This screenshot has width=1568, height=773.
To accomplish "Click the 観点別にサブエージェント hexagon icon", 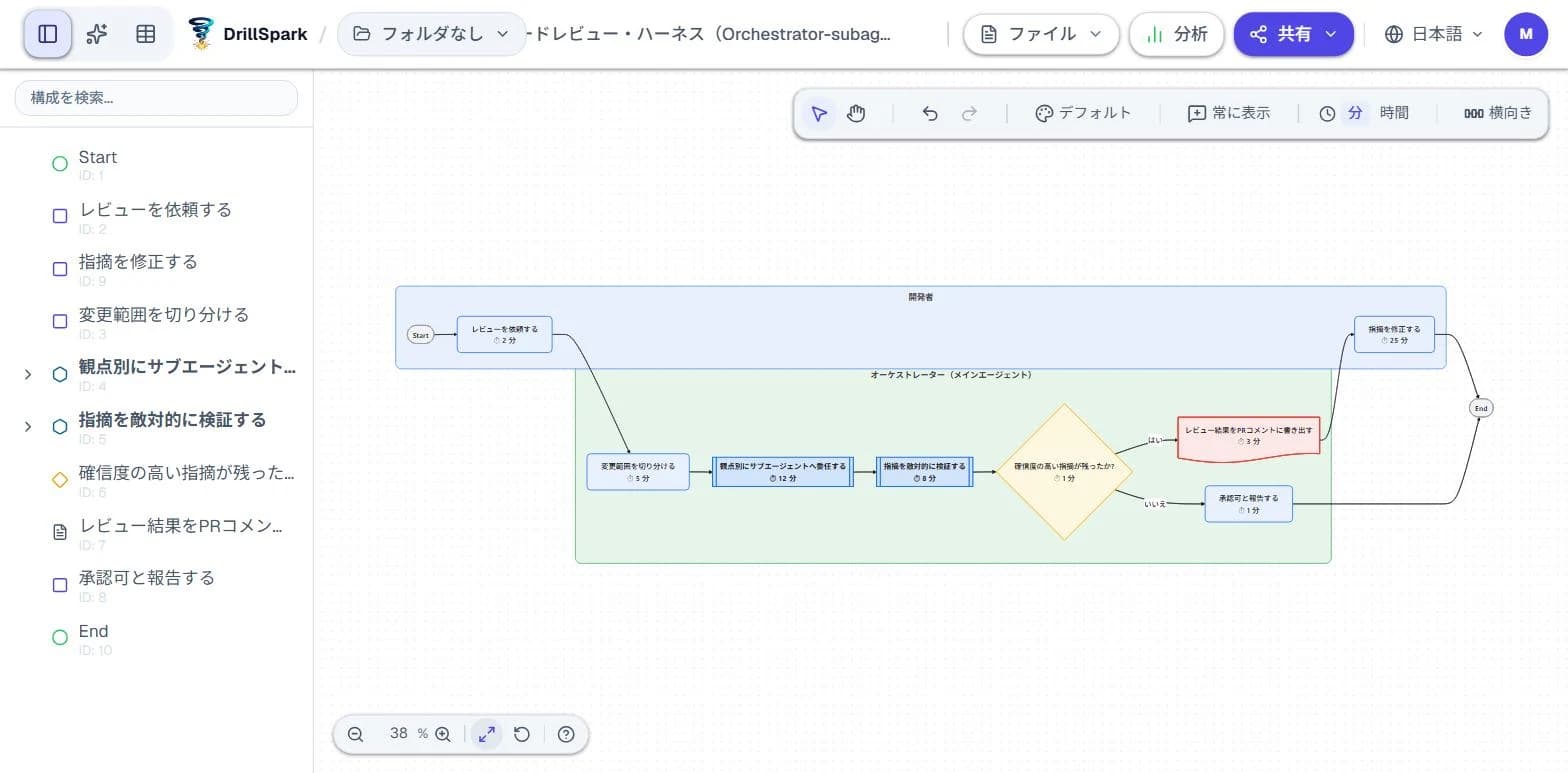I will pos(60,374).
